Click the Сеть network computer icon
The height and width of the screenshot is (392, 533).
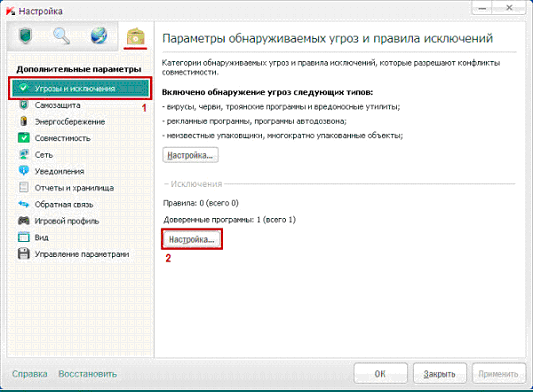point(23,154)
